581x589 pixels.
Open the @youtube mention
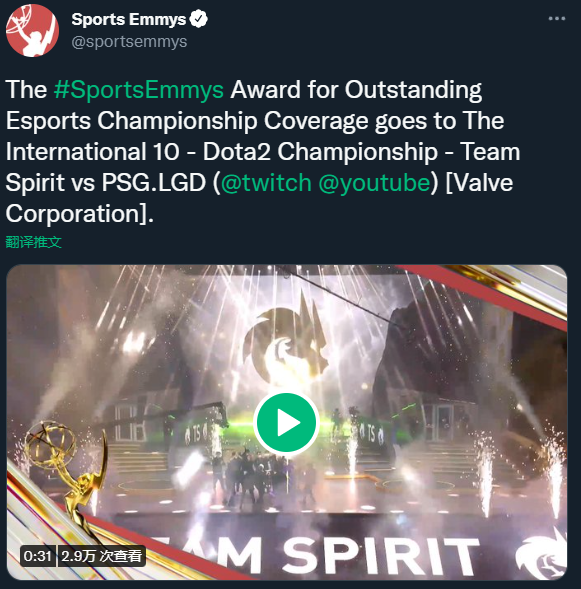click(x=374, y=183)
